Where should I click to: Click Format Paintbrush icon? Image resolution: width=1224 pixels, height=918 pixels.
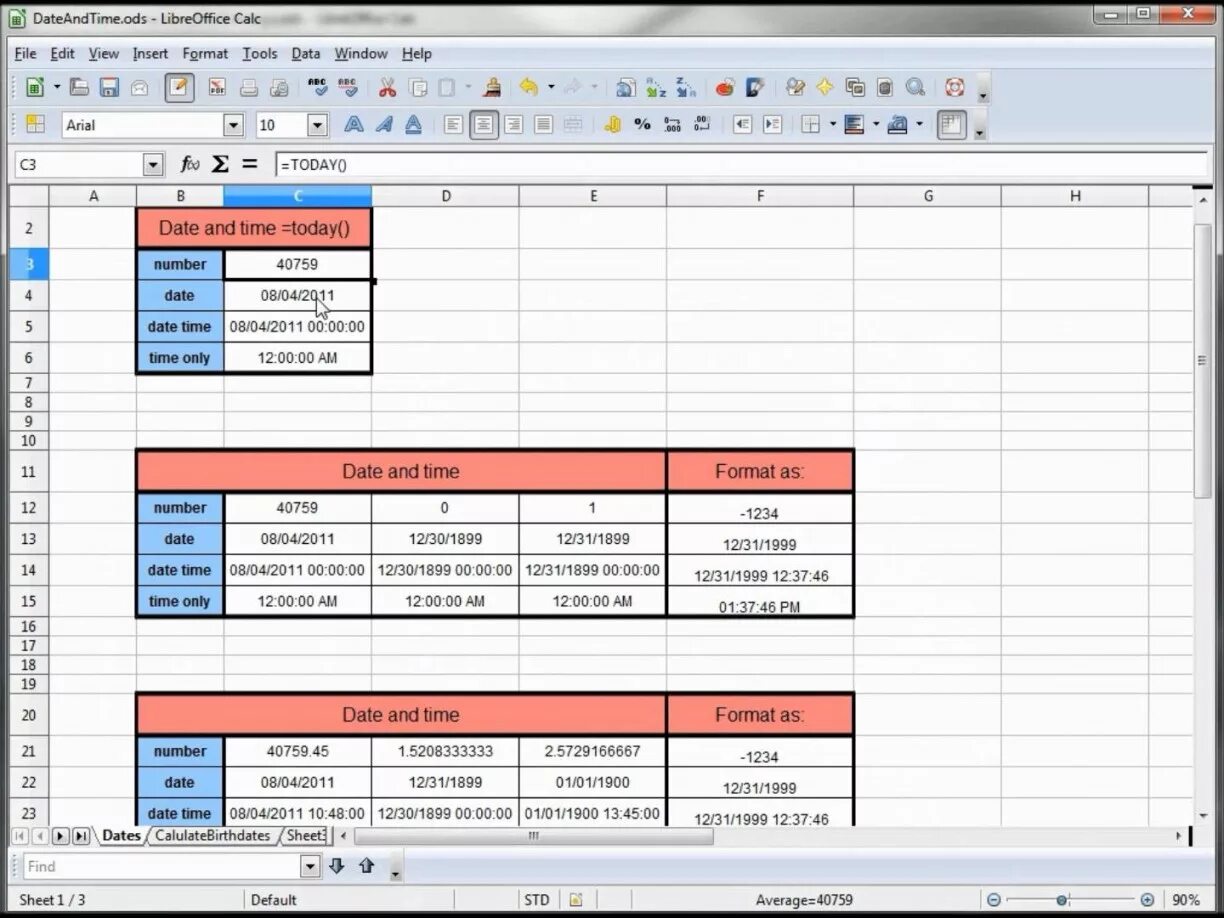[x=492, y=87]
